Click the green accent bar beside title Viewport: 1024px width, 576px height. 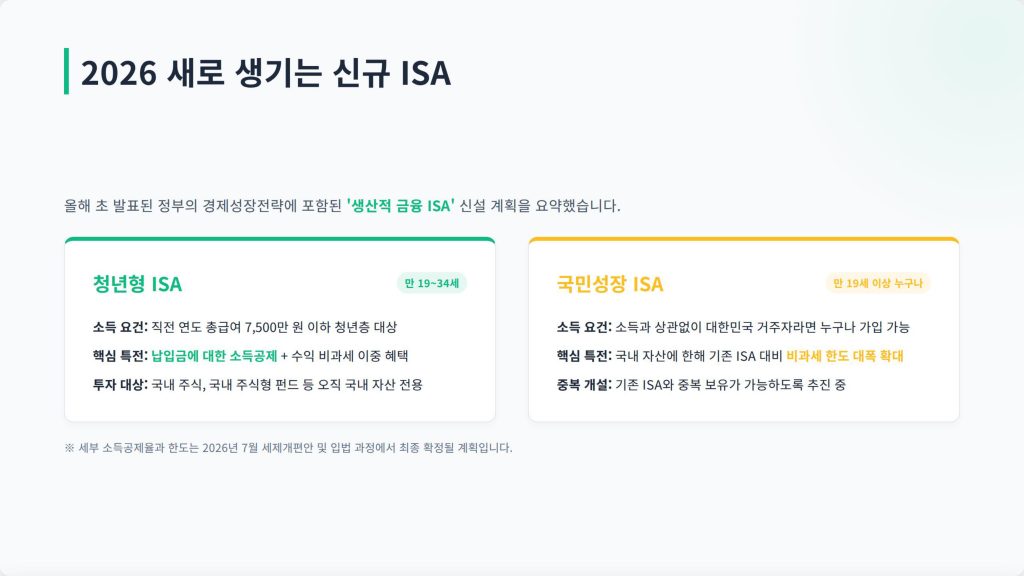(x=66, y=71)
